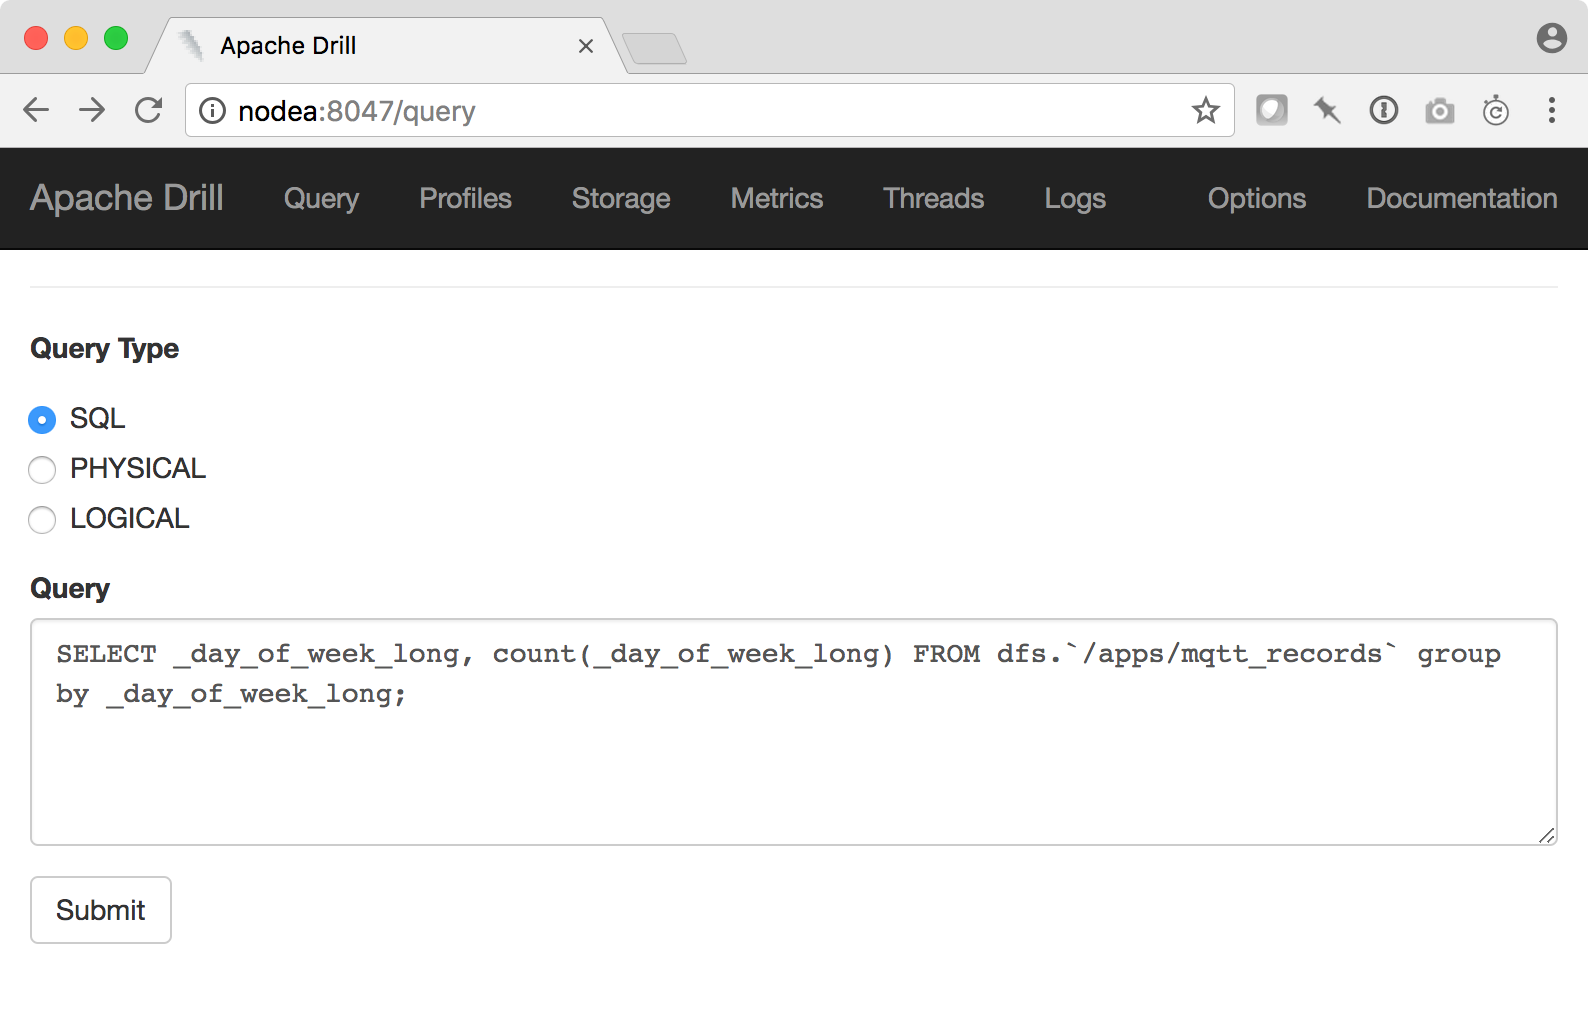The width and height of the screenshot is (1588, 1022).
Task: Click the text area resize handle
Action: pyautogui.click(x=1547, y=835)
